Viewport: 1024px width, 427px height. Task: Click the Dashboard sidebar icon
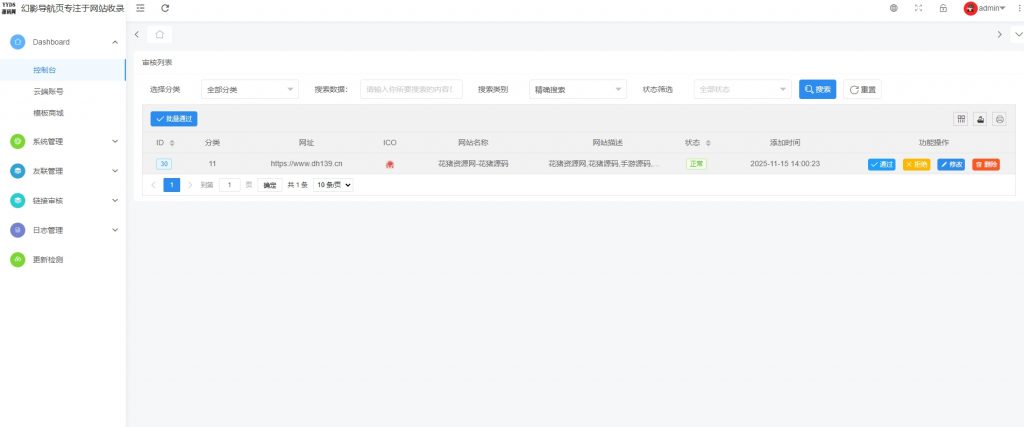pyautogui.click(x=18, y=42)
